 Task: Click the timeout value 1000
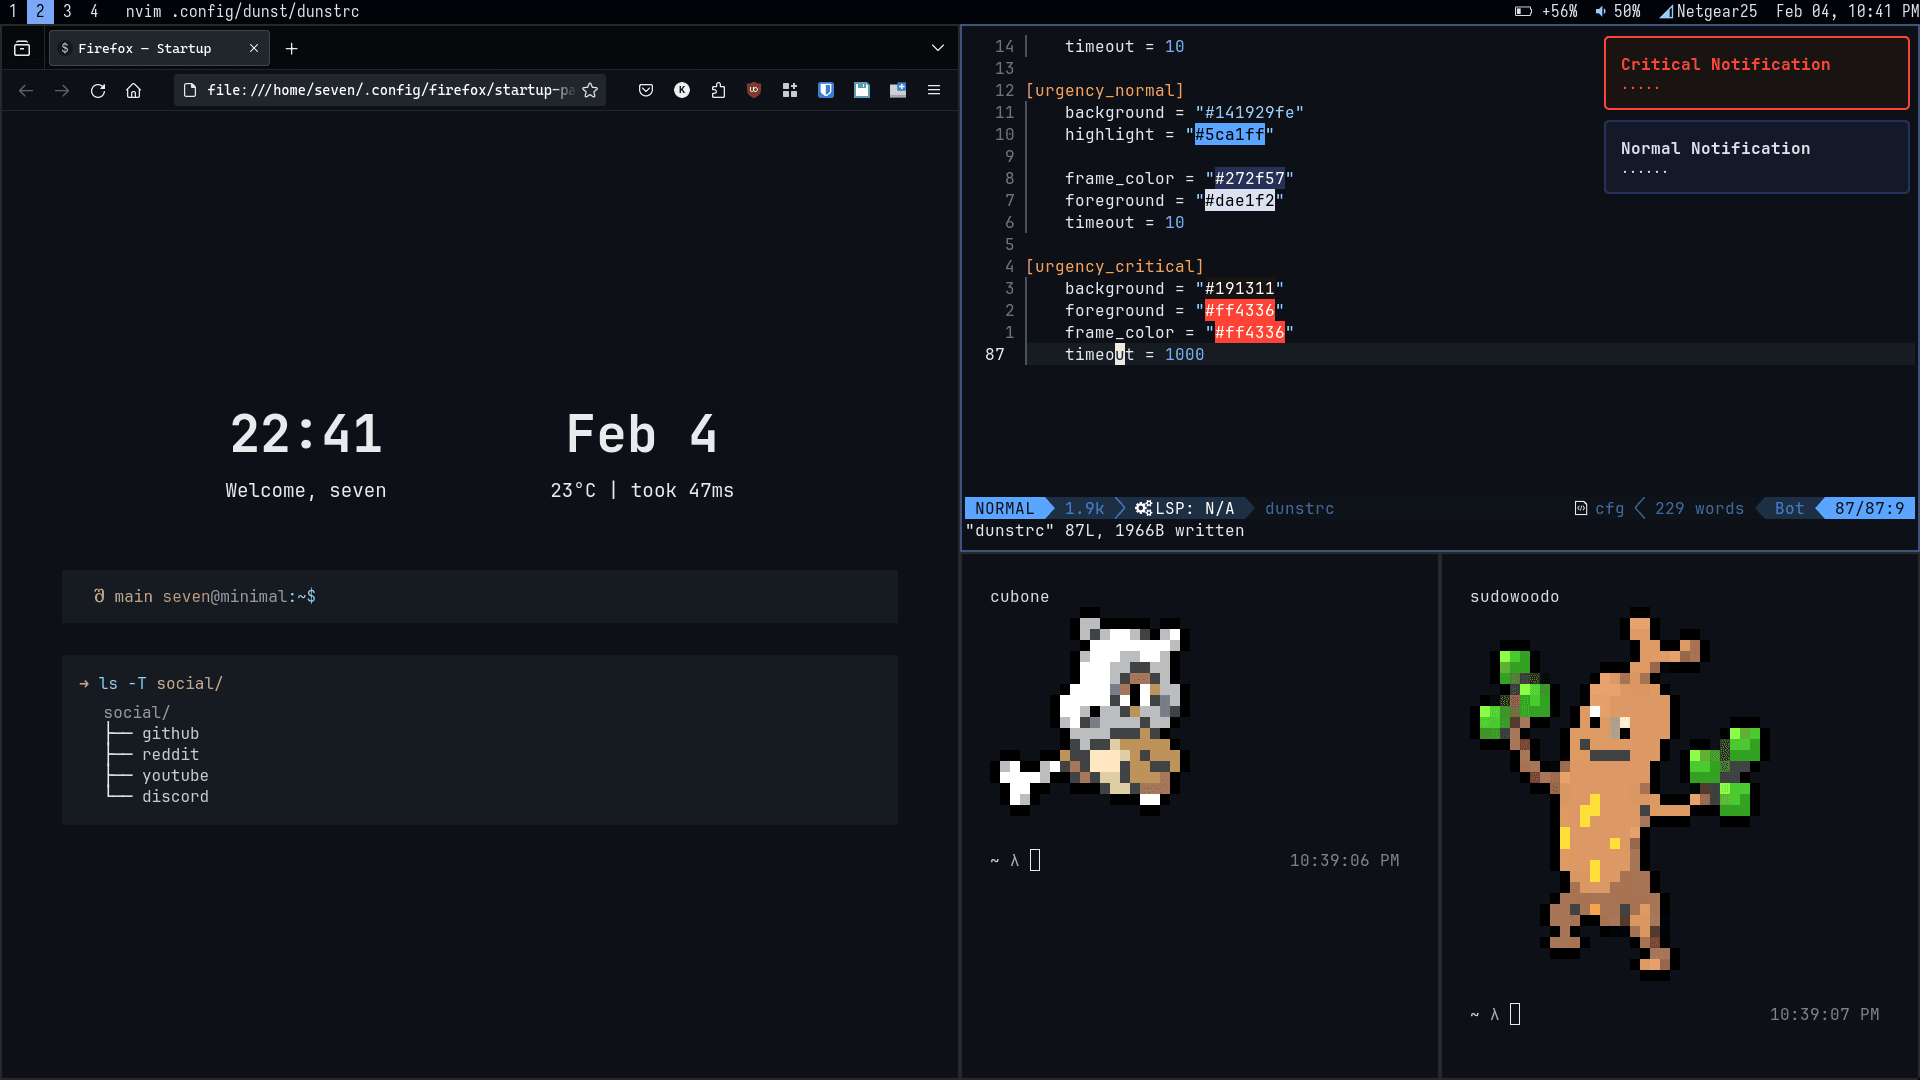(x=1185, y=355)
